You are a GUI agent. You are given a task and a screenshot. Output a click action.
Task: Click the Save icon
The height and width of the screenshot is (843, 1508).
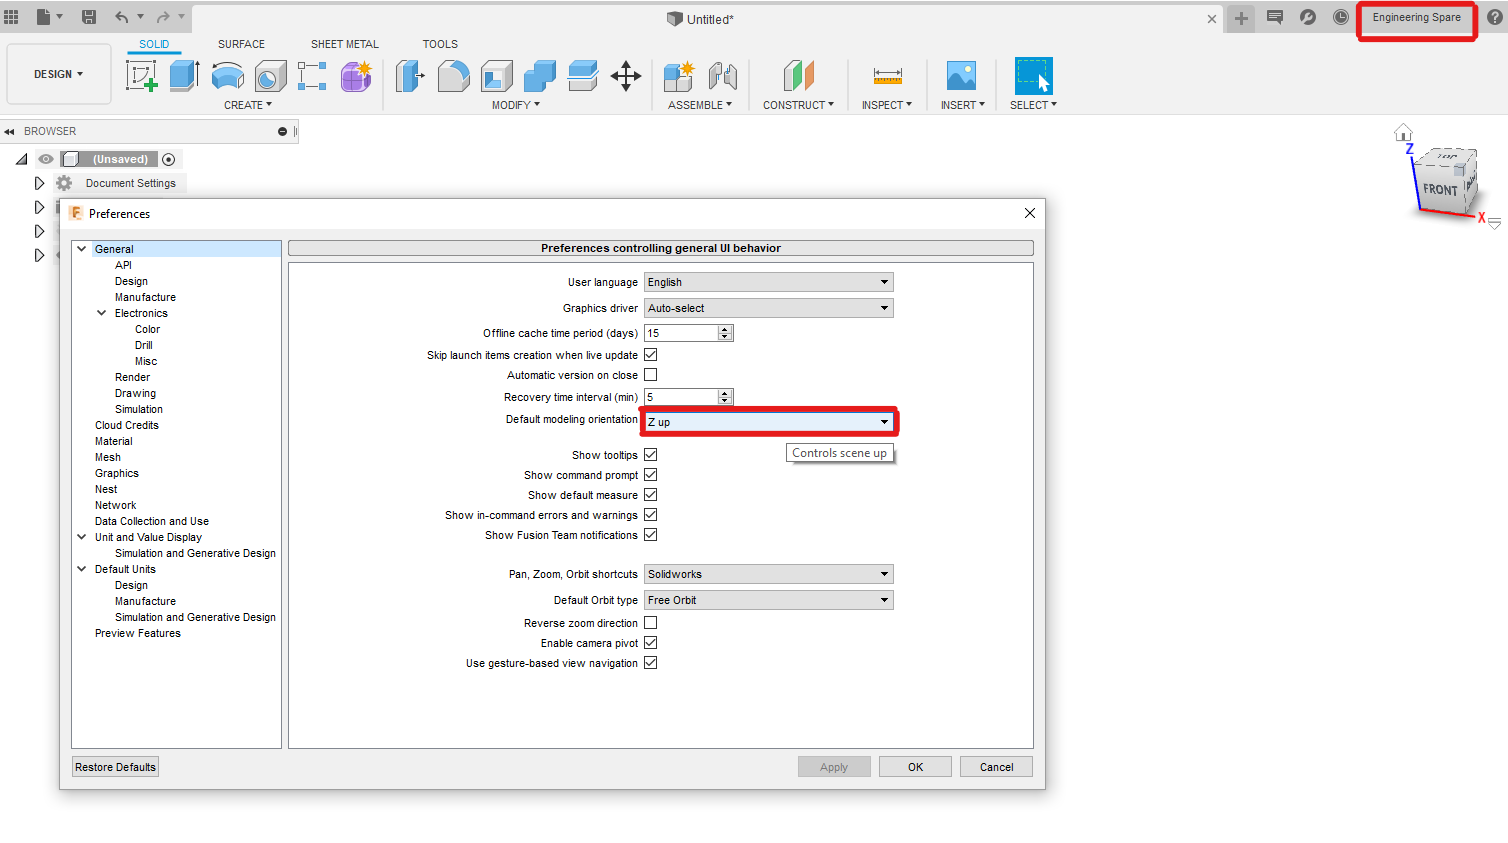(x=89, y=17)
